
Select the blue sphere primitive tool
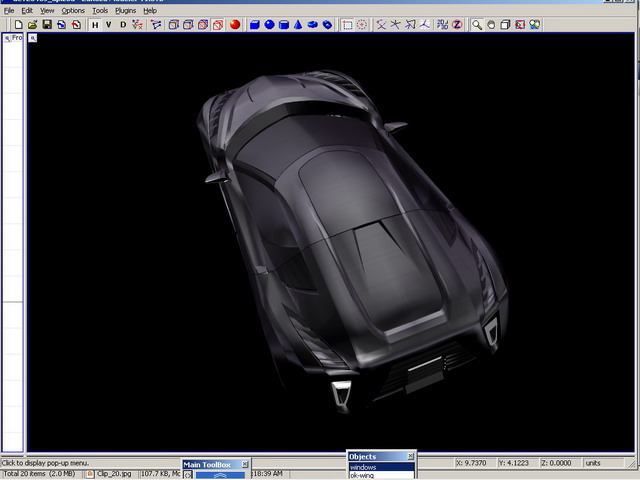pyautogui.click(x=270, y=24)
